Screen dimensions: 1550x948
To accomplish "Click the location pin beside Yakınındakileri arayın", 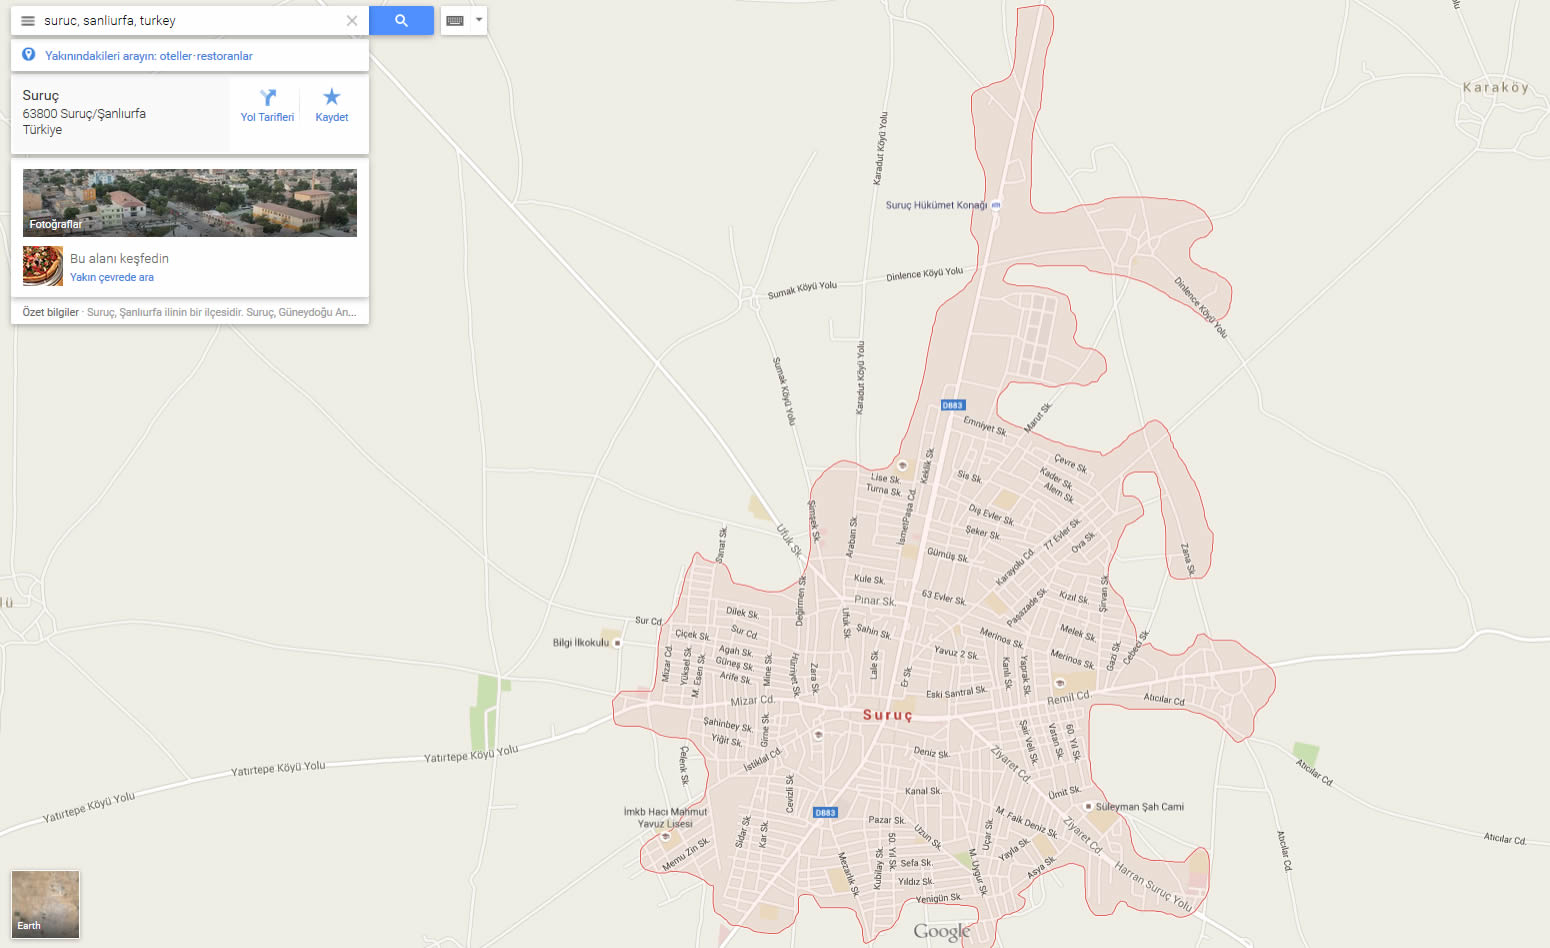I will [28, 54].
